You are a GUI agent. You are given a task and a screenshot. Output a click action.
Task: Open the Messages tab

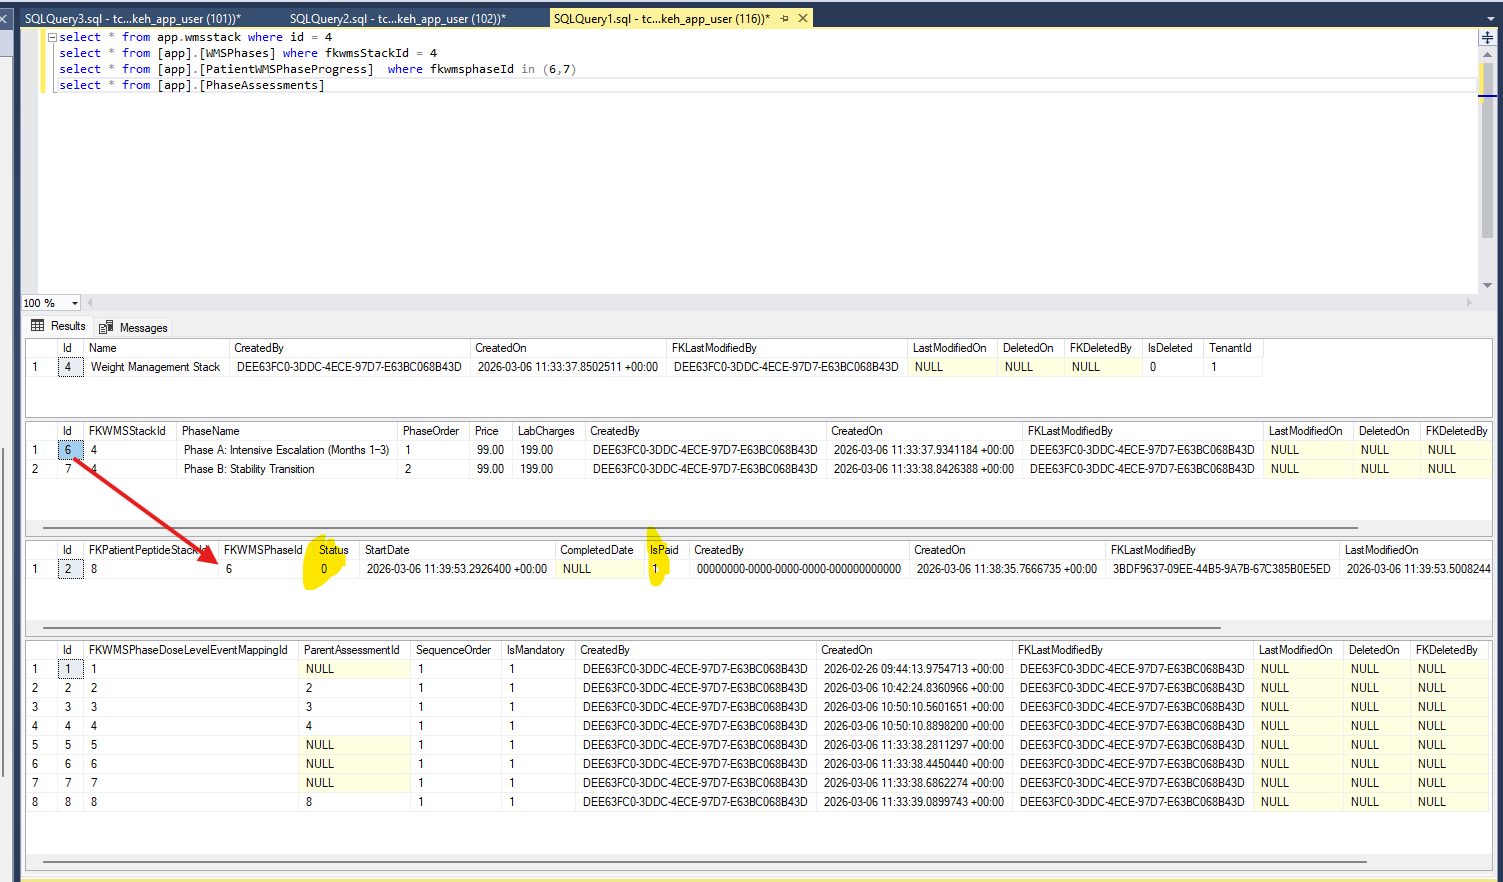point(134,327)
